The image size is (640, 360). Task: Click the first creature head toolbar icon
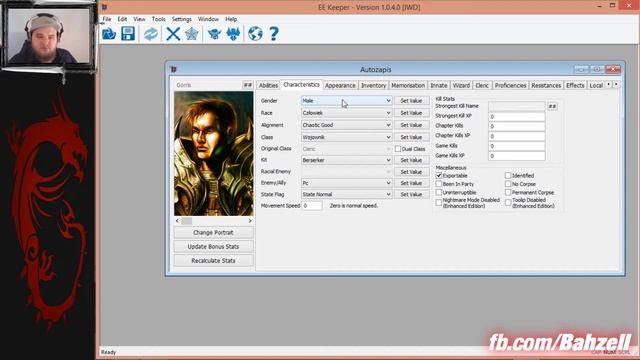214,33
